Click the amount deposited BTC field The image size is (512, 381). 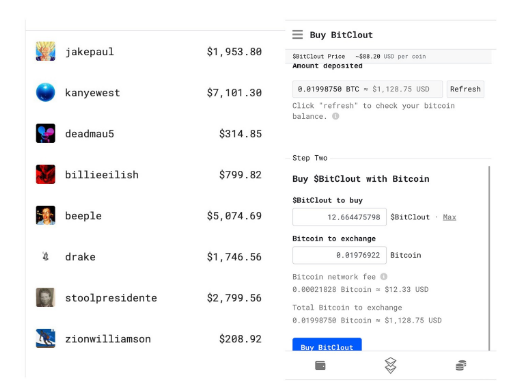[367, 89]
